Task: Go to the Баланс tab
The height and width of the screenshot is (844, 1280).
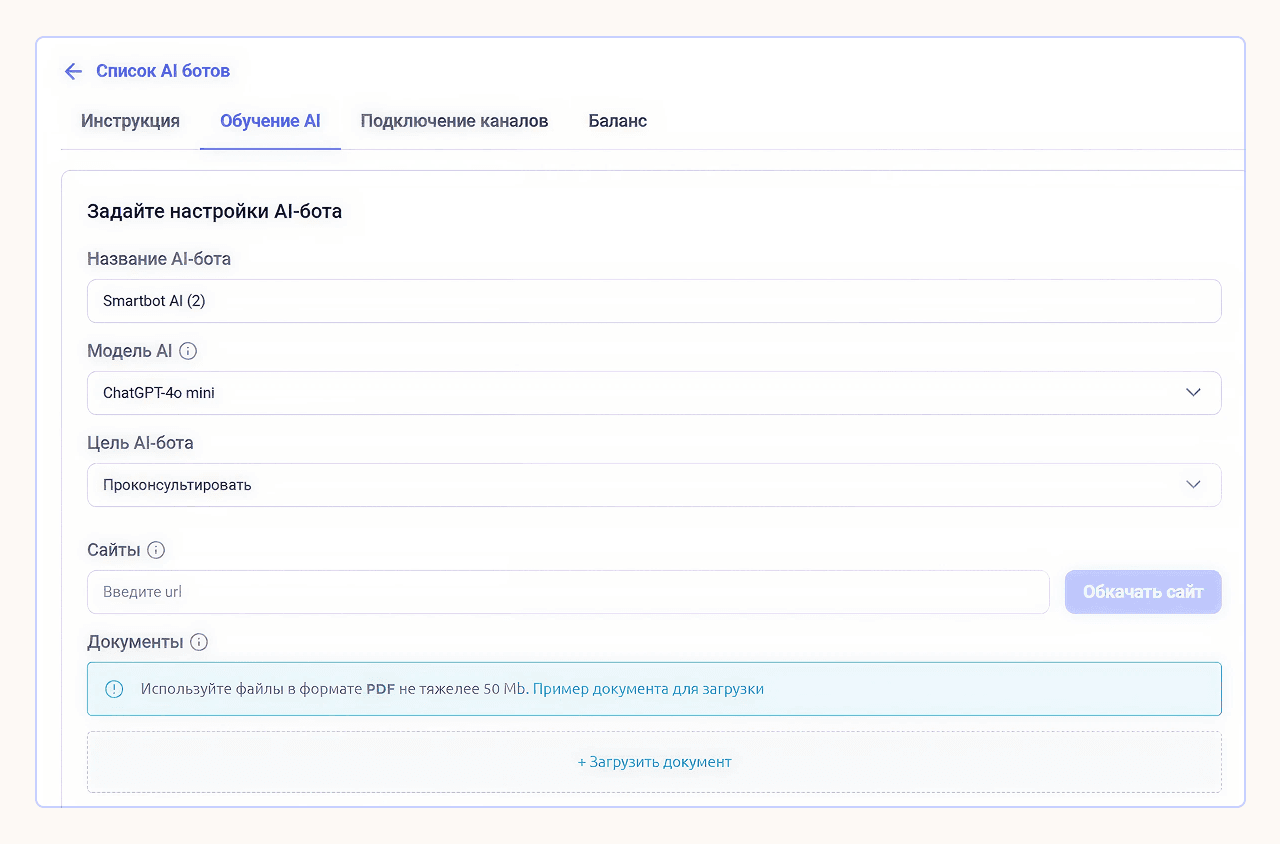Action: point(617,121)
